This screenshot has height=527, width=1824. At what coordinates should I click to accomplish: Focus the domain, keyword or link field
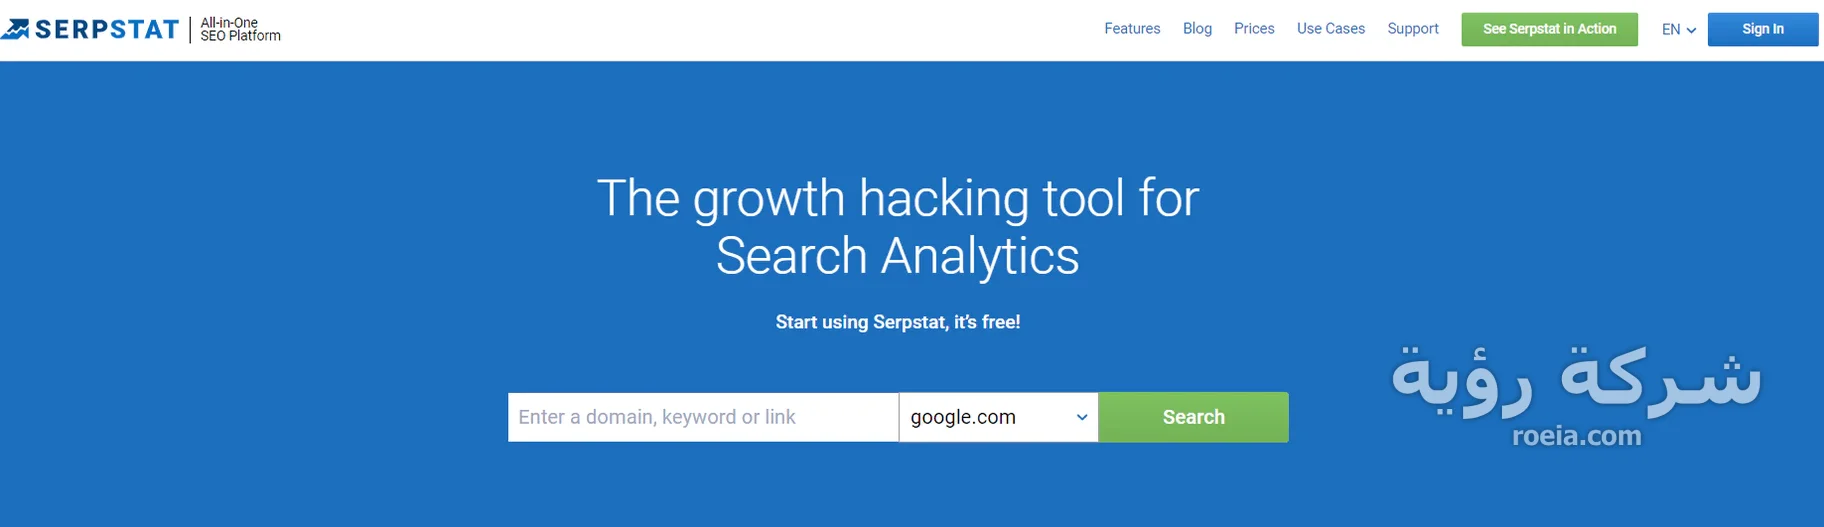tap(703, 417)
